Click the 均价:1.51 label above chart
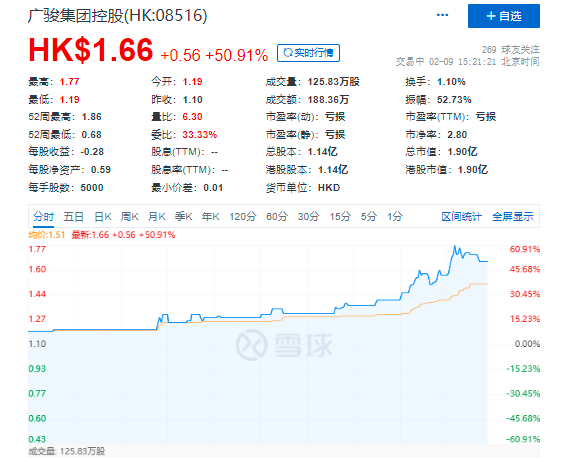 click(47, 235)
